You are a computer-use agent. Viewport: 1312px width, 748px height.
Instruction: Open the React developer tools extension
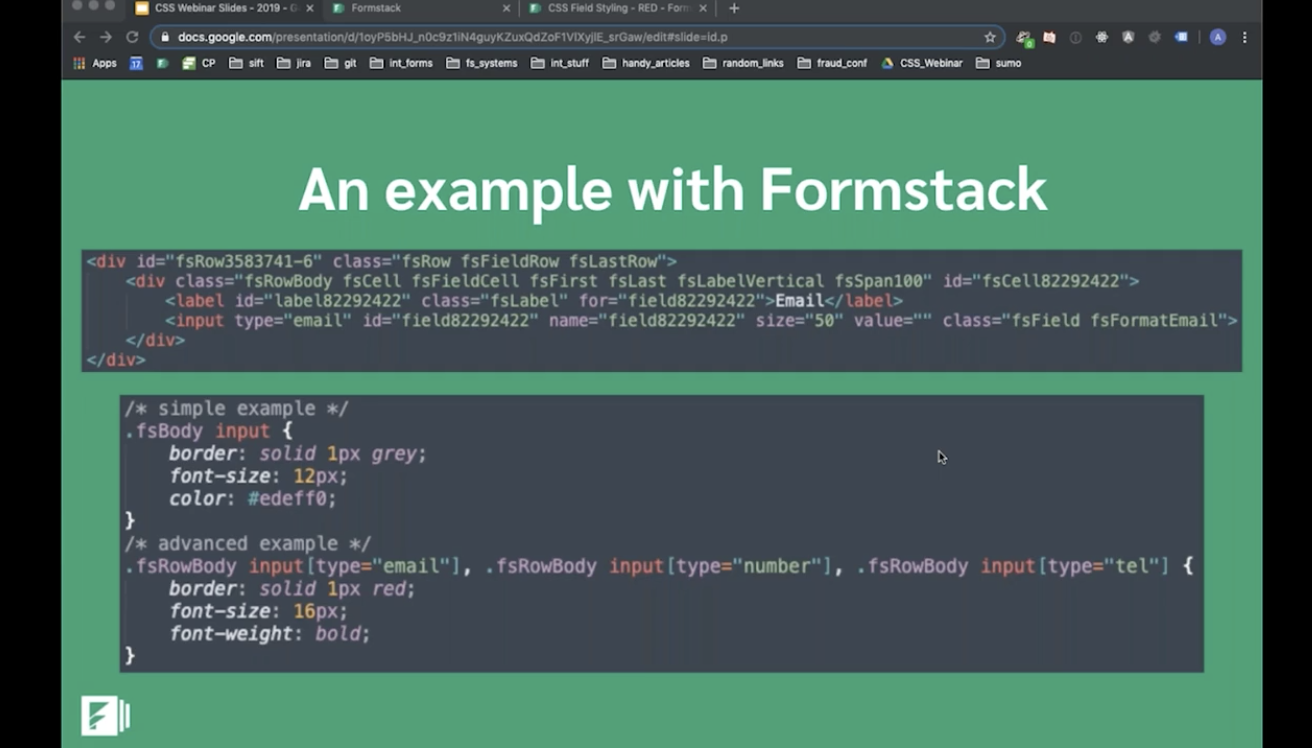(1102, 37)
